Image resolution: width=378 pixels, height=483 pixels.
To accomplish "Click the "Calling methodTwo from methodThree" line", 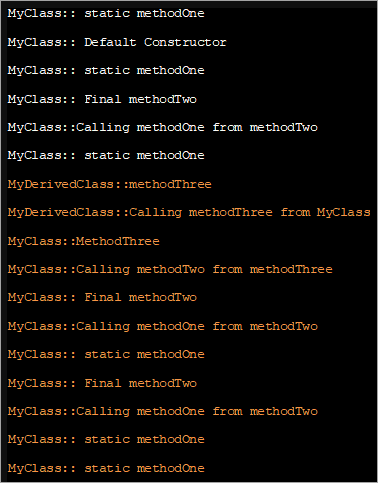I will [170, 270].
